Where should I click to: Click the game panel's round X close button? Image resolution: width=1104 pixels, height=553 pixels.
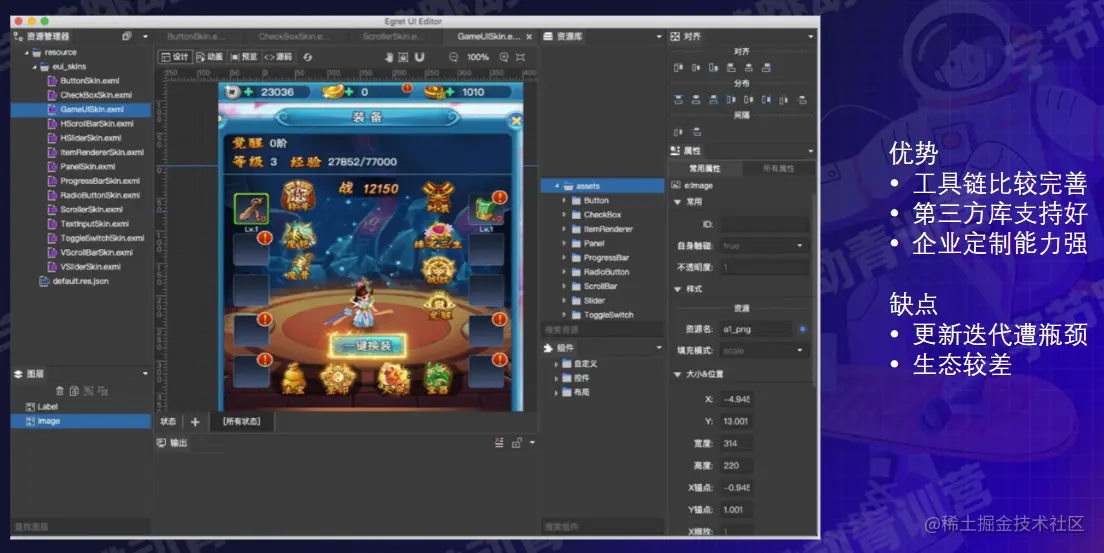[515, 121]
